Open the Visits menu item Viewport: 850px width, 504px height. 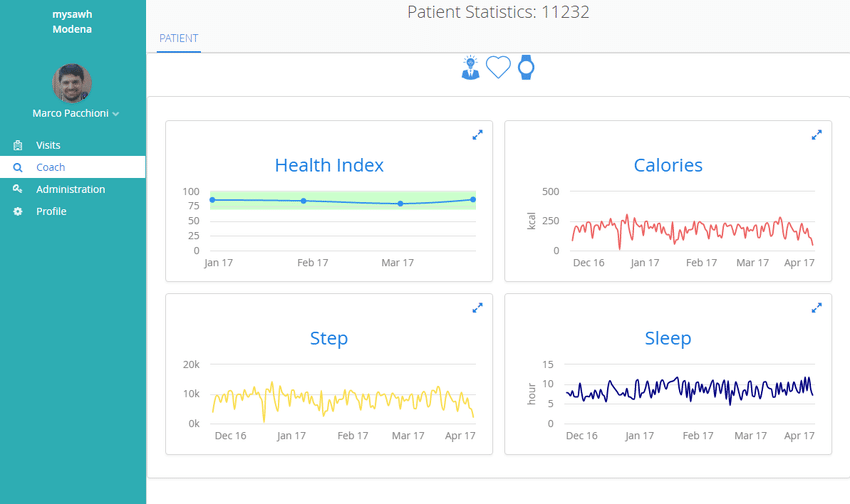pos(73,145)
